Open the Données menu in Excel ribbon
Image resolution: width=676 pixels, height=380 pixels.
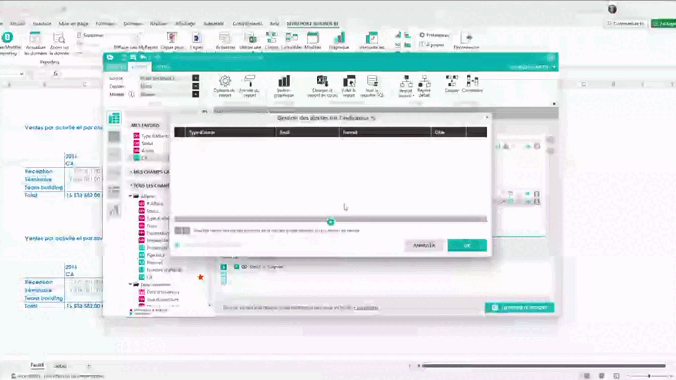[133, 24]
